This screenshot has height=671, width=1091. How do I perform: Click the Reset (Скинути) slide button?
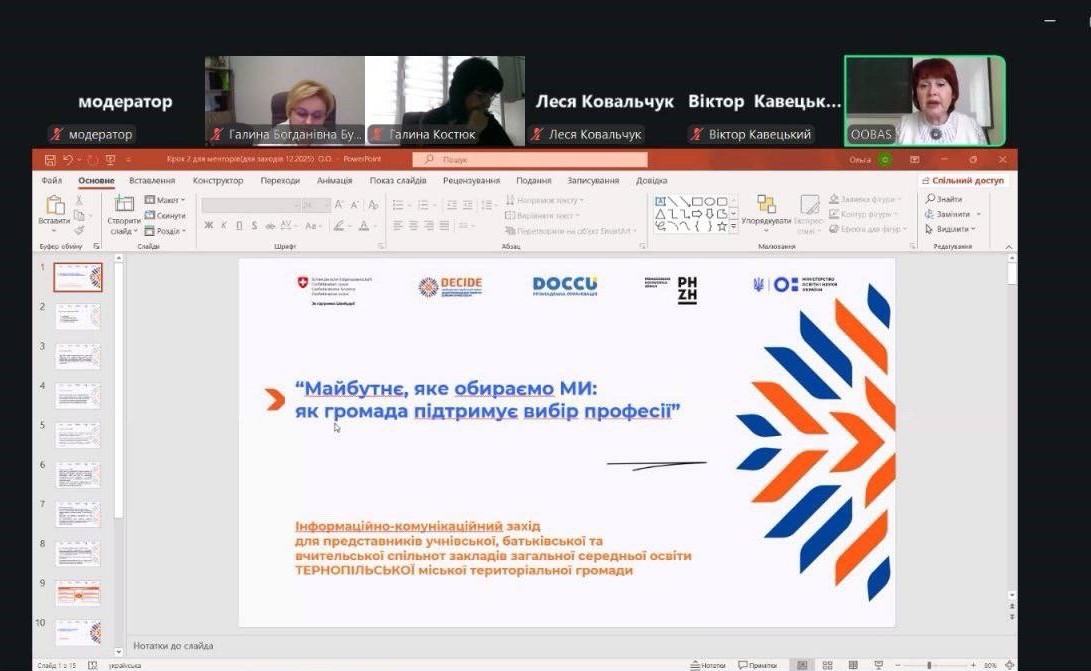pyautogui.click(x=166, y=215)
